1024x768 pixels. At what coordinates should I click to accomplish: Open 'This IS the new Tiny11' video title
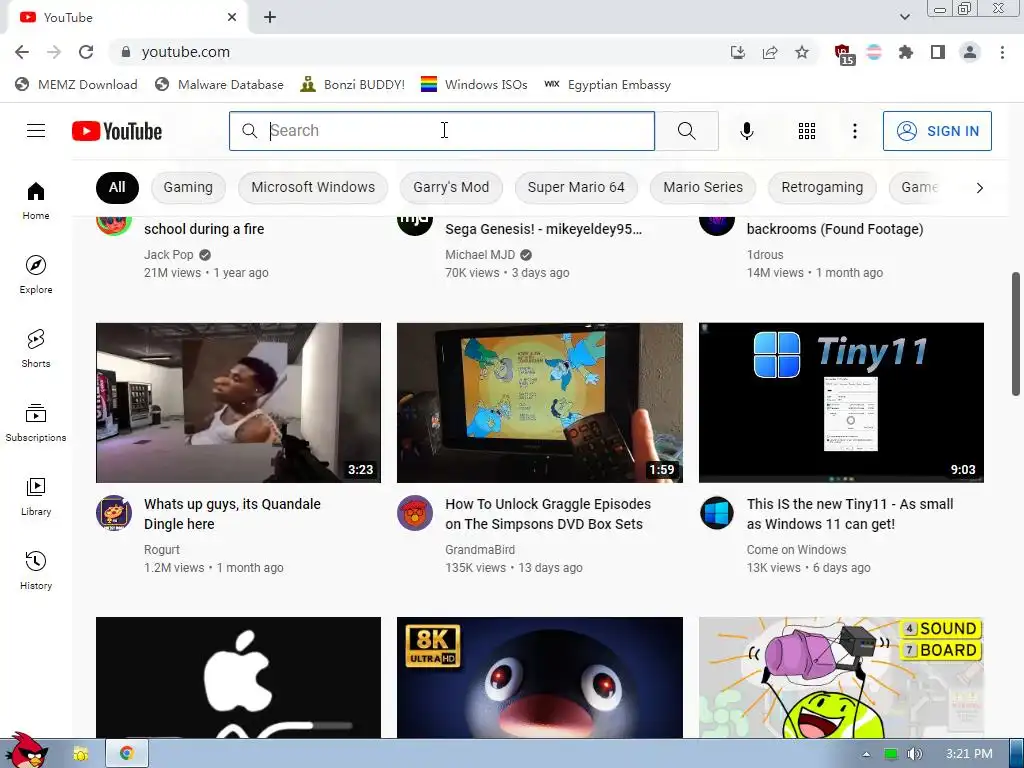pos(850,514)
